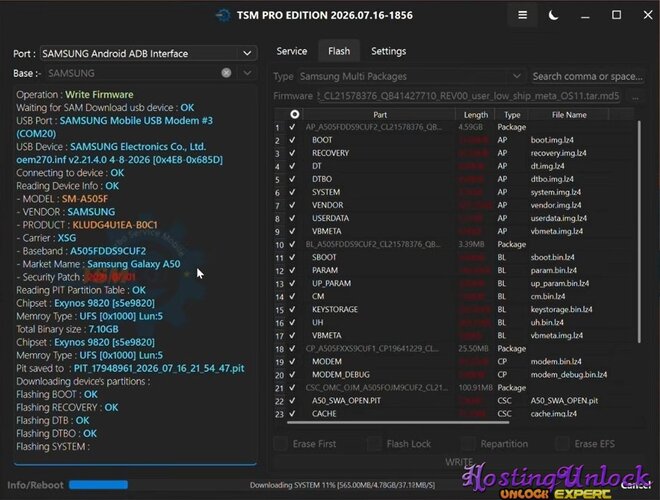Uncheck the BOOT partition row
Image resolution: width=660 pixels, height=500 pixels.
coord(292,140)
